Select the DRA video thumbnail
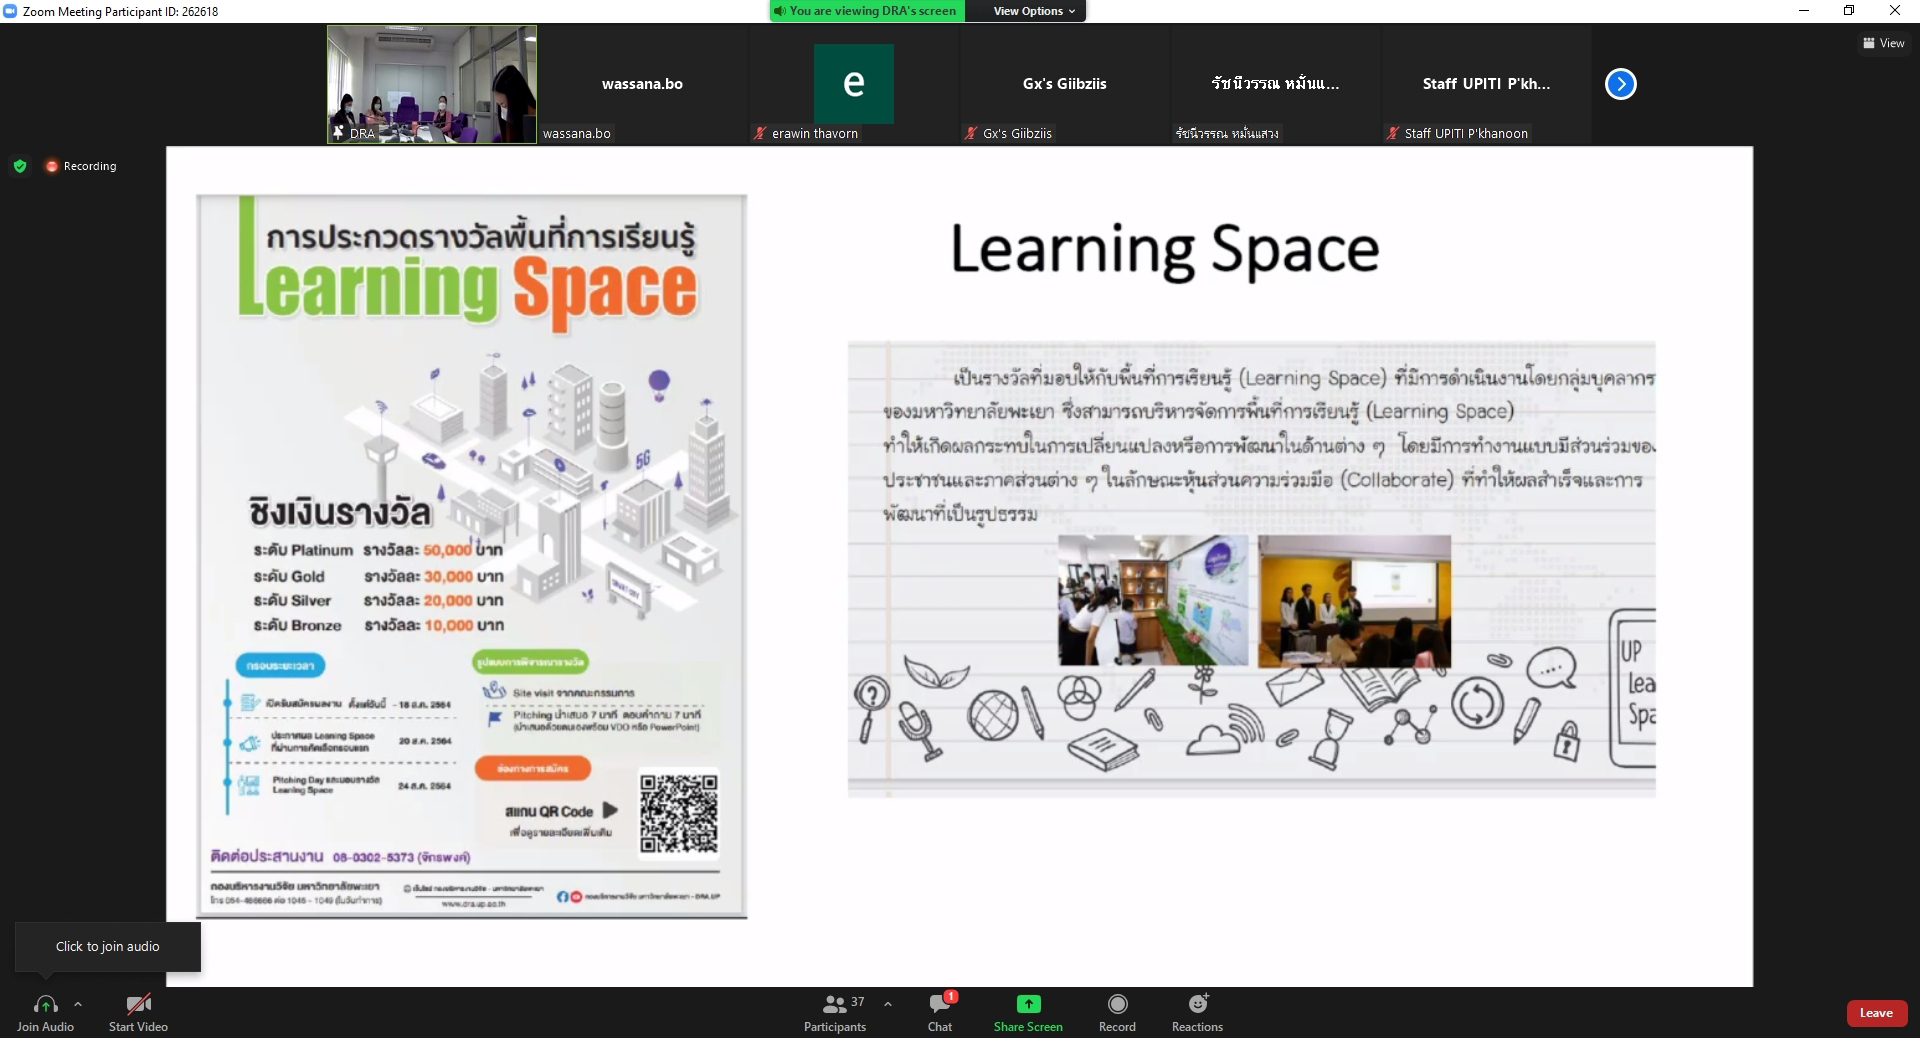Image resolution: width=1920 pixels, height=1038 pixels. coord(432,84)
